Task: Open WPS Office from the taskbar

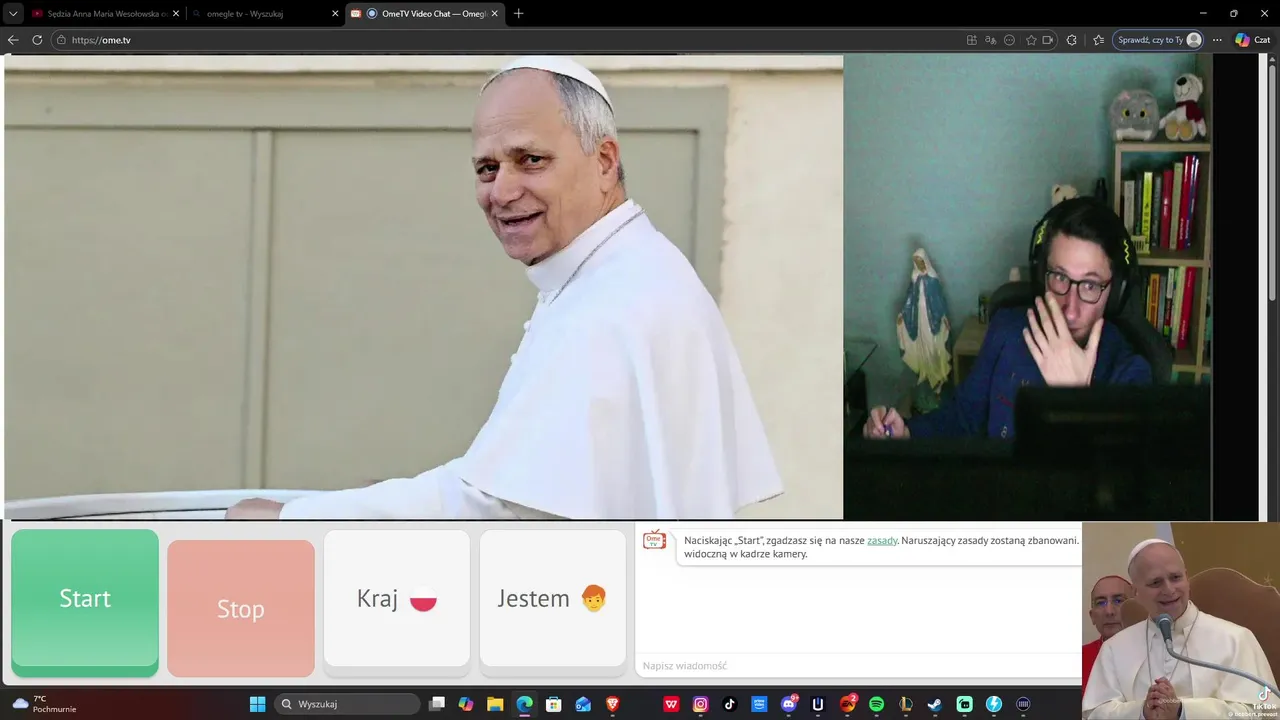Action: point(671,704)
